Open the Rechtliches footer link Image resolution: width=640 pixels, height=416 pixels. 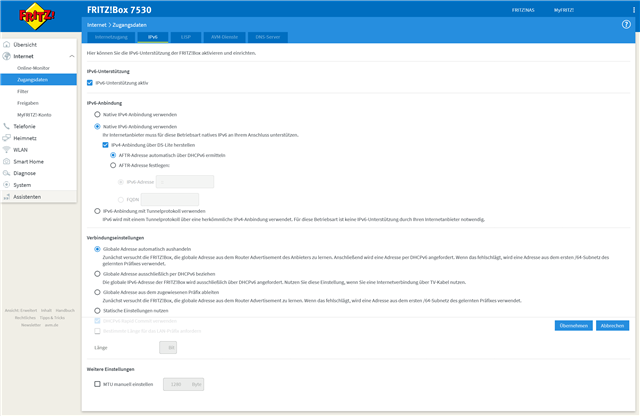click(25, 318)
